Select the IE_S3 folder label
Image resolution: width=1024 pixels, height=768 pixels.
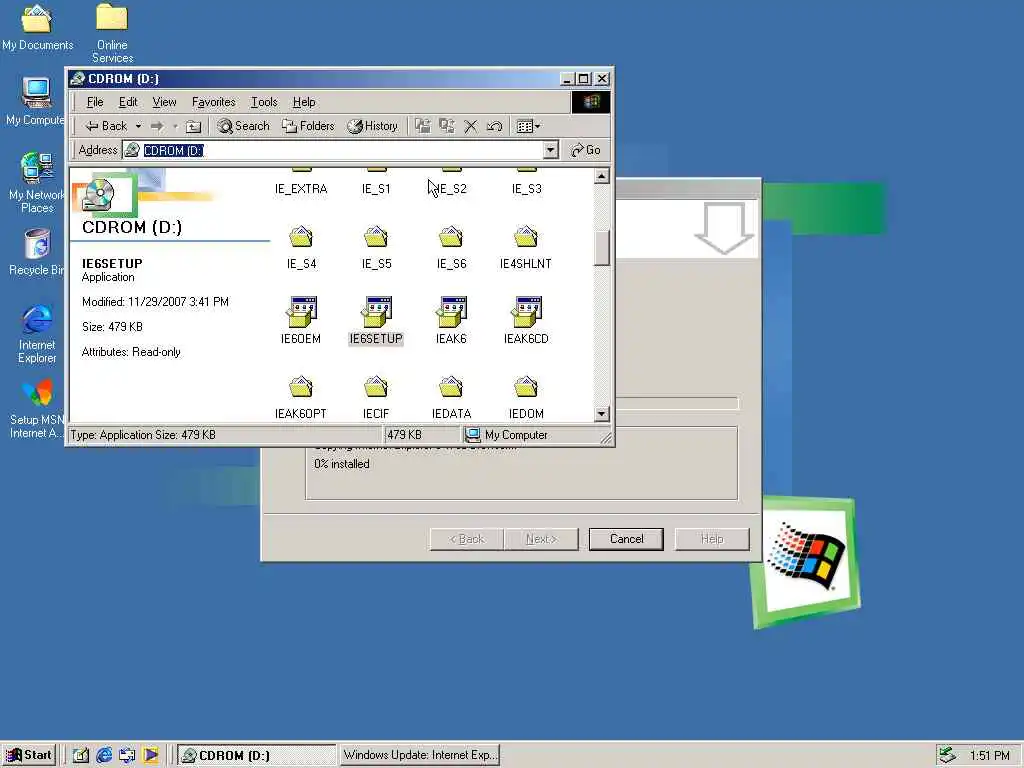coord(526,189)
